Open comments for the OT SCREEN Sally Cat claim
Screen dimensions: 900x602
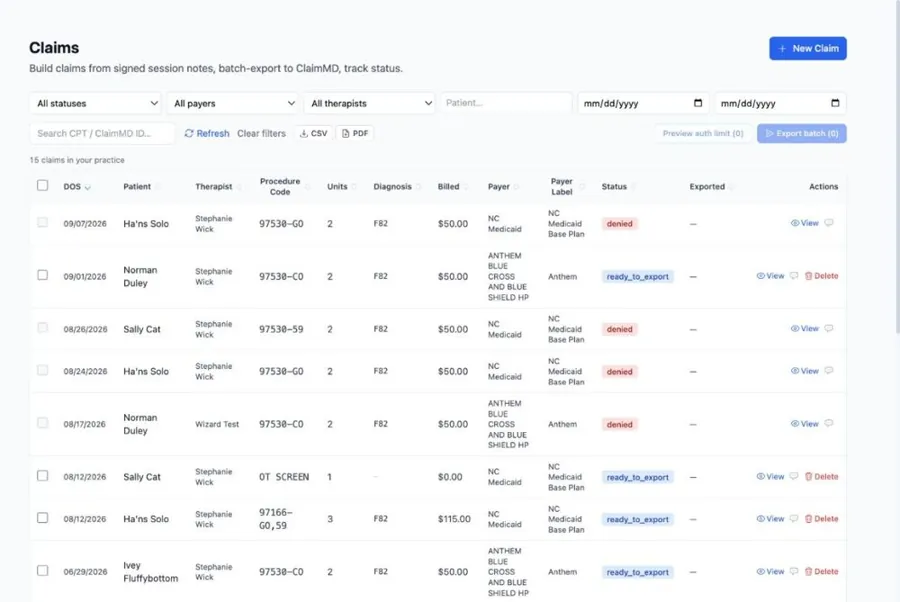tap(794, 476)
